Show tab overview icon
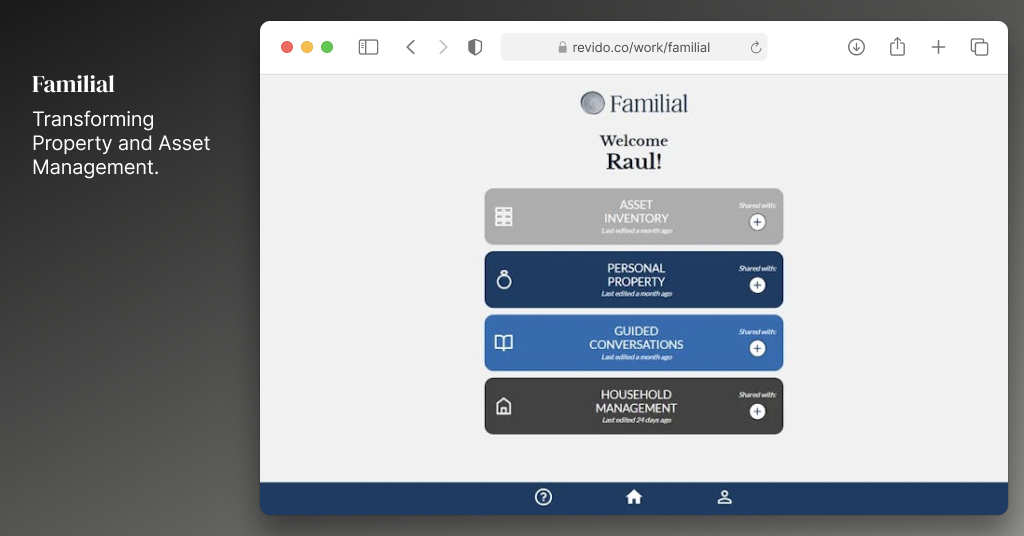1024x536 pixels. pos(979,47)
